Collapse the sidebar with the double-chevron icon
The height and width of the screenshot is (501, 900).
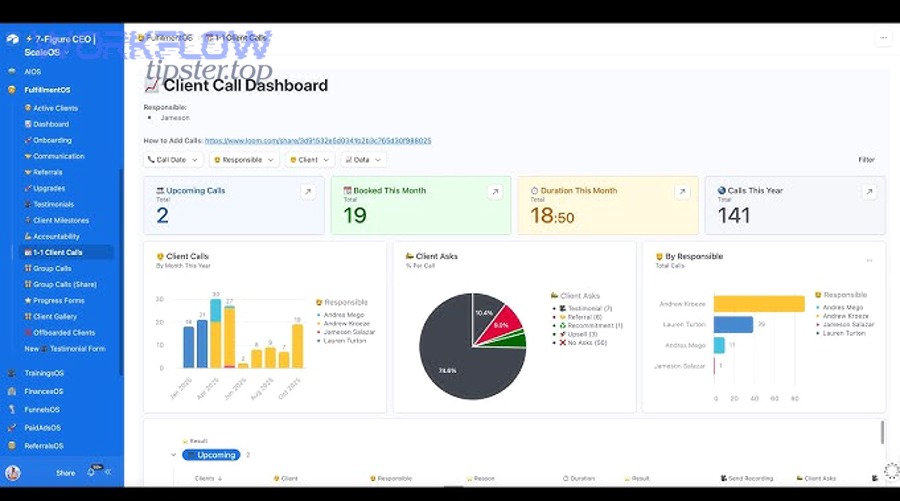pyautogui.click(x=108, y=473)
